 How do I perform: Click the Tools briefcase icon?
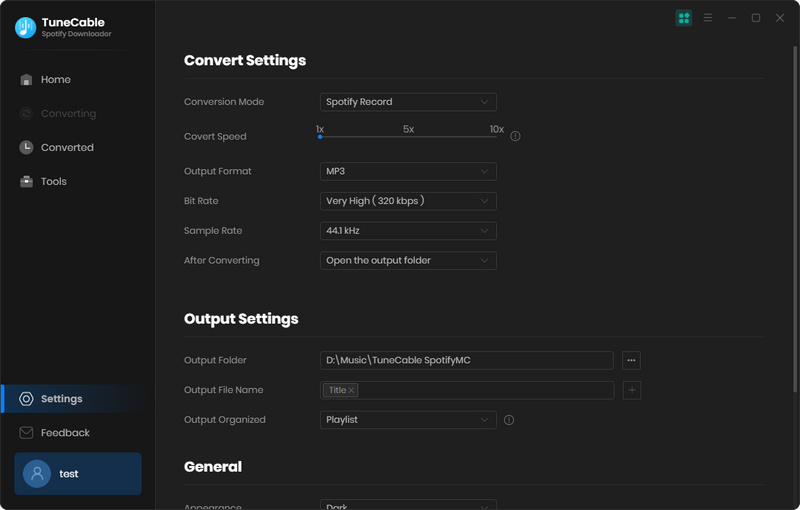(x=26, y=182)
